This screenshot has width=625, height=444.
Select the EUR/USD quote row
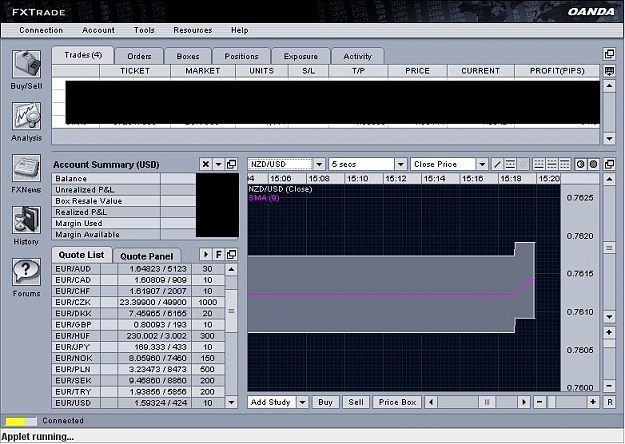[138, 403]
